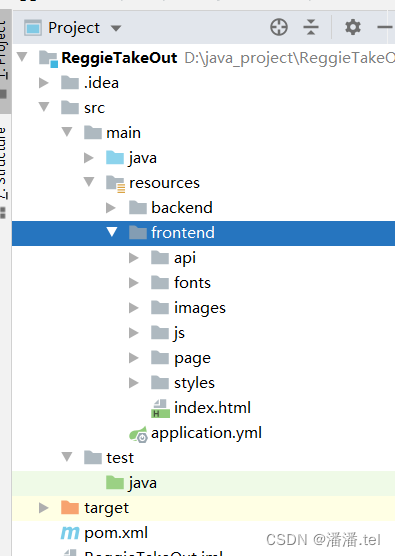
Task: Select the 'application.yml' file name
Action: [x=206, y=433]
